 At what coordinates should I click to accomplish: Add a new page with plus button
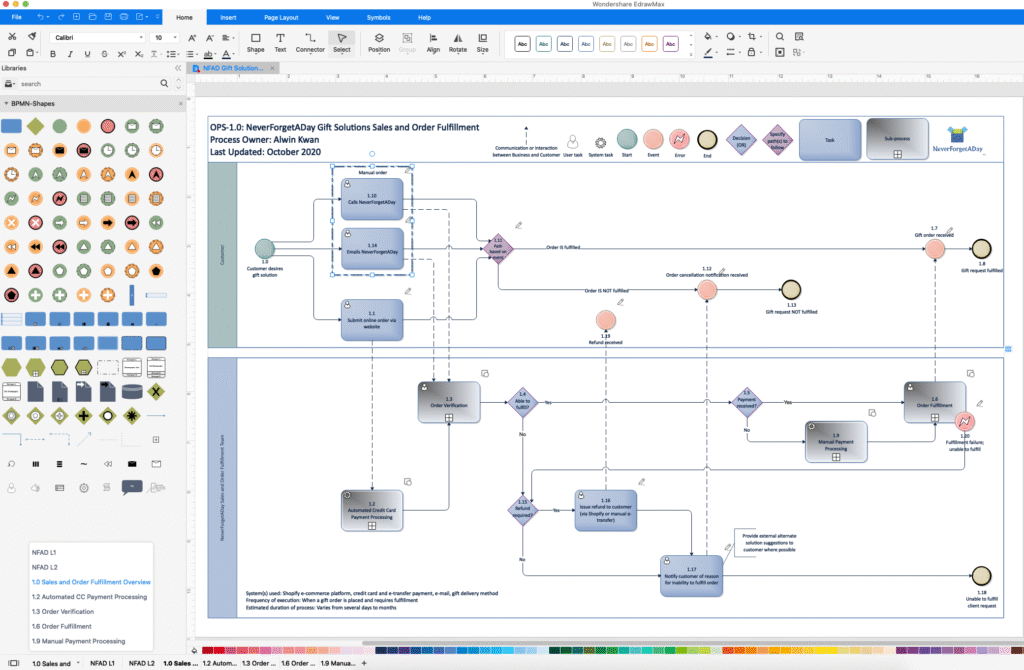364,663
